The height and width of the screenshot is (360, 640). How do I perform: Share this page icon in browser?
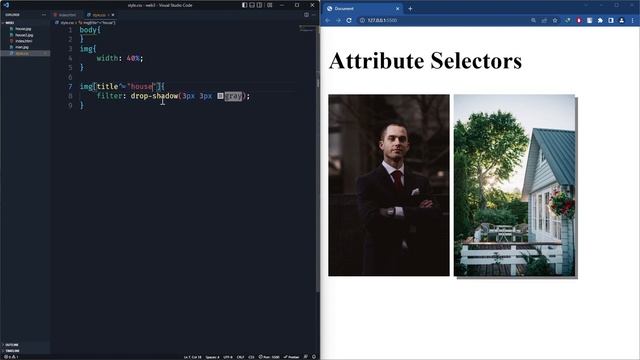click(544, 20)
